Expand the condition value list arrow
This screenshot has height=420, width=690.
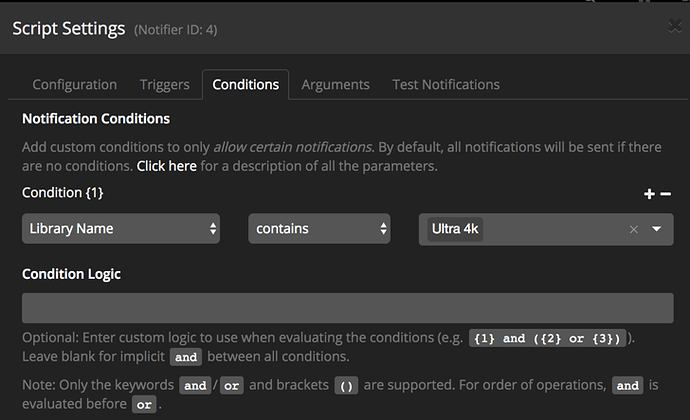(657, 229)
